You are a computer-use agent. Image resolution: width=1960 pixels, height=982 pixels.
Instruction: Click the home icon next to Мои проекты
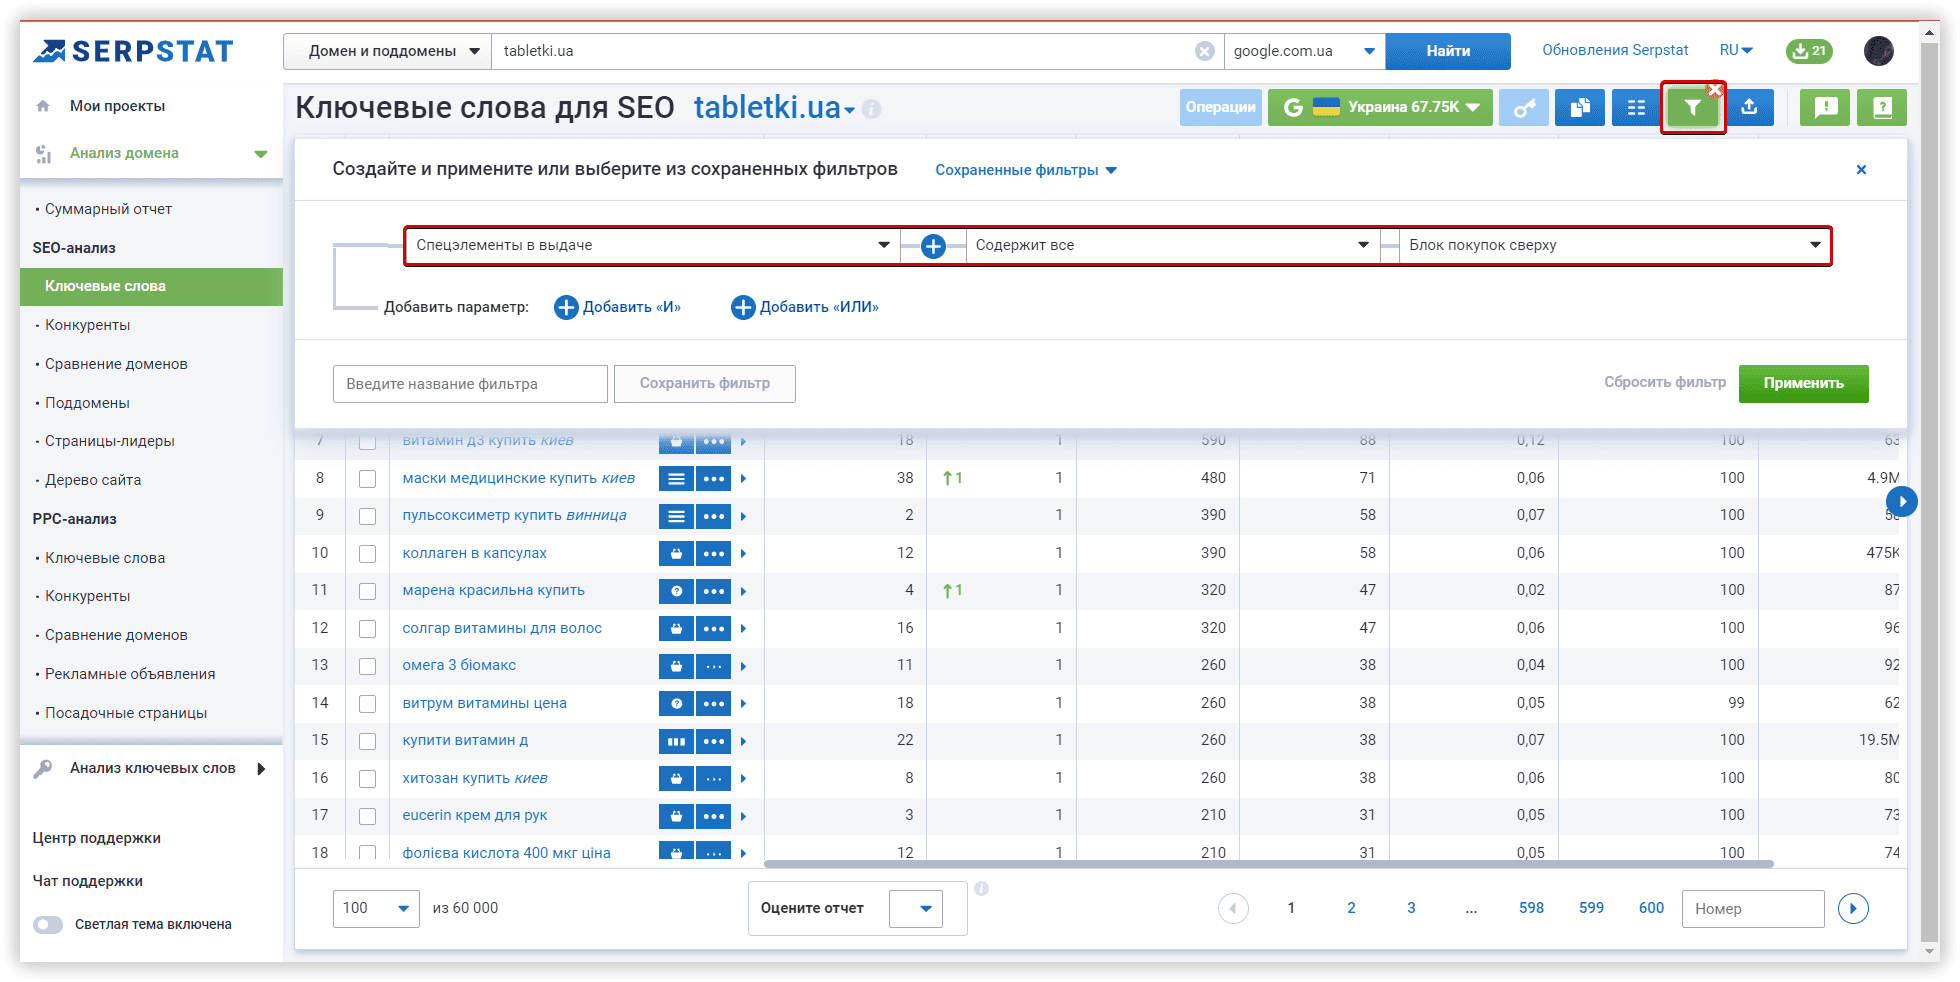[43, 106]
